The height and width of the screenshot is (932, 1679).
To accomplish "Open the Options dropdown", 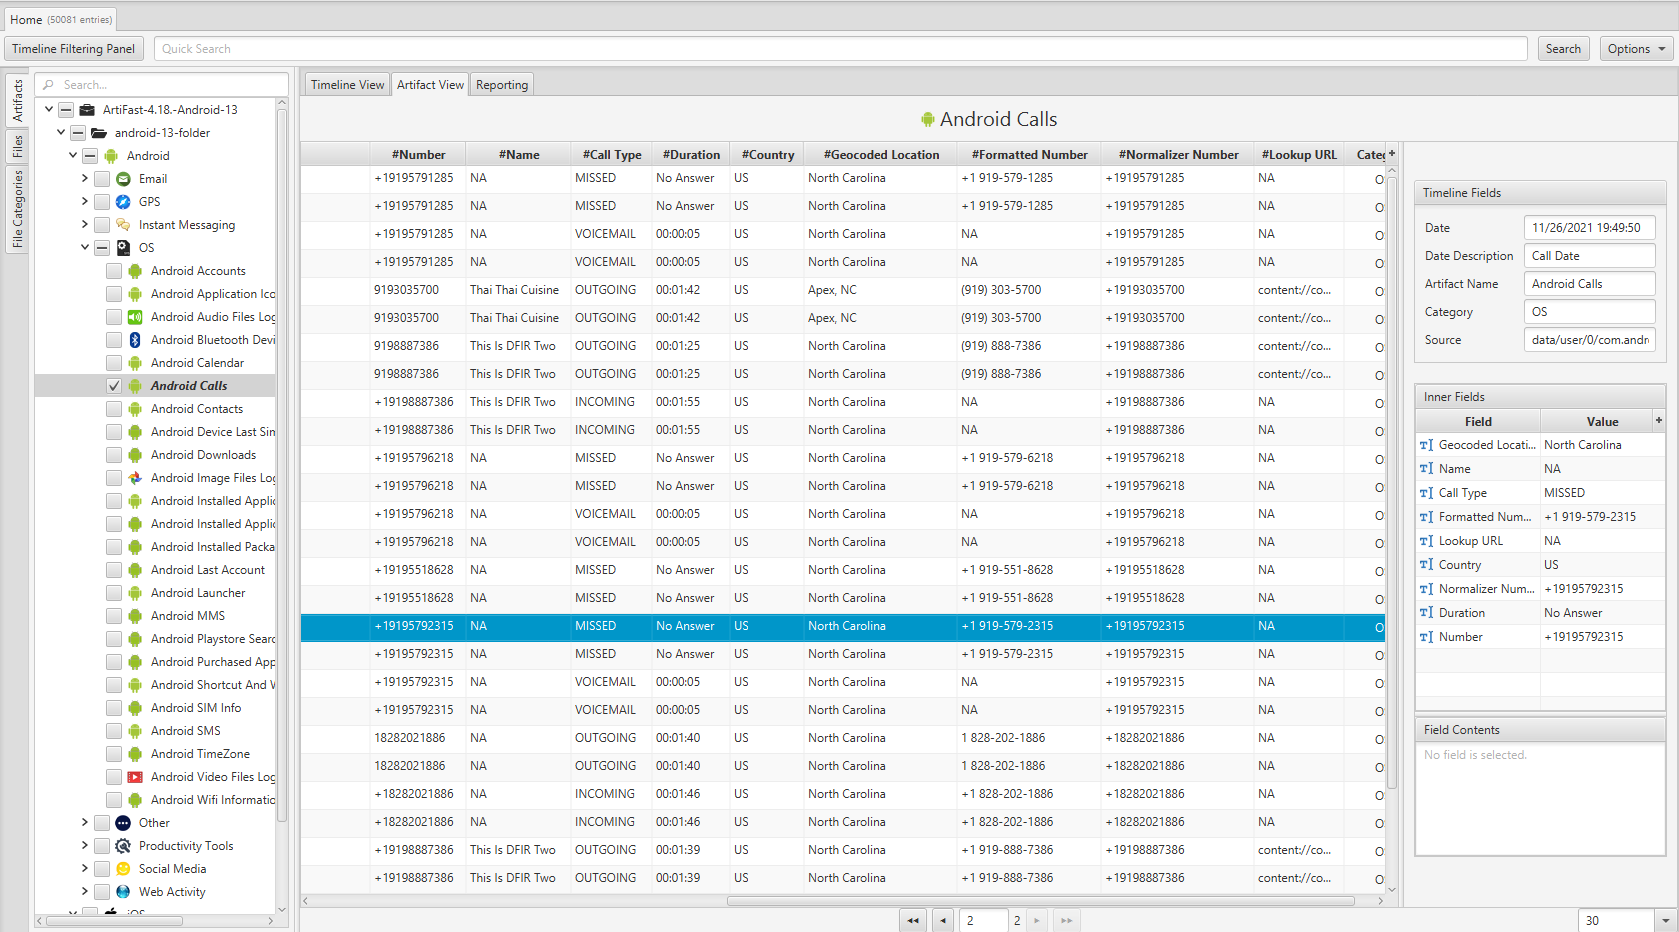I will (1636, 49).
